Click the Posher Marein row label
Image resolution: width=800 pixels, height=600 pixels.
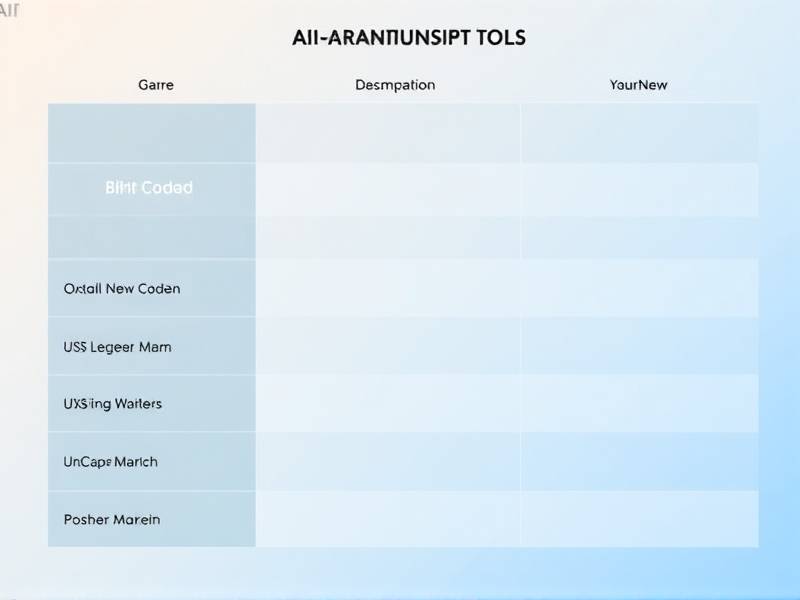click(x=112, y=520)
